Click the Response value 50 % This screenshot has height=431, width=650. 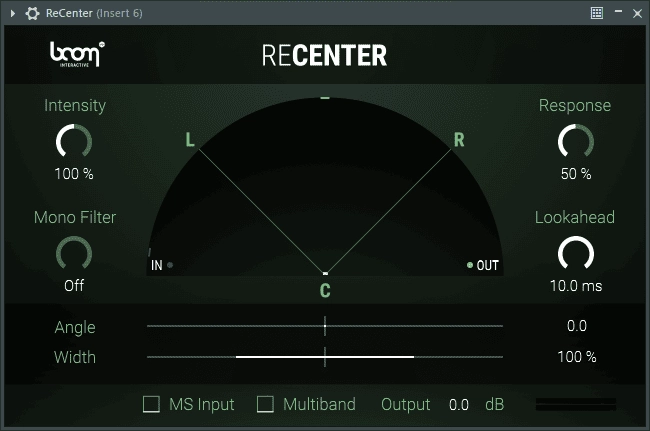576,174
